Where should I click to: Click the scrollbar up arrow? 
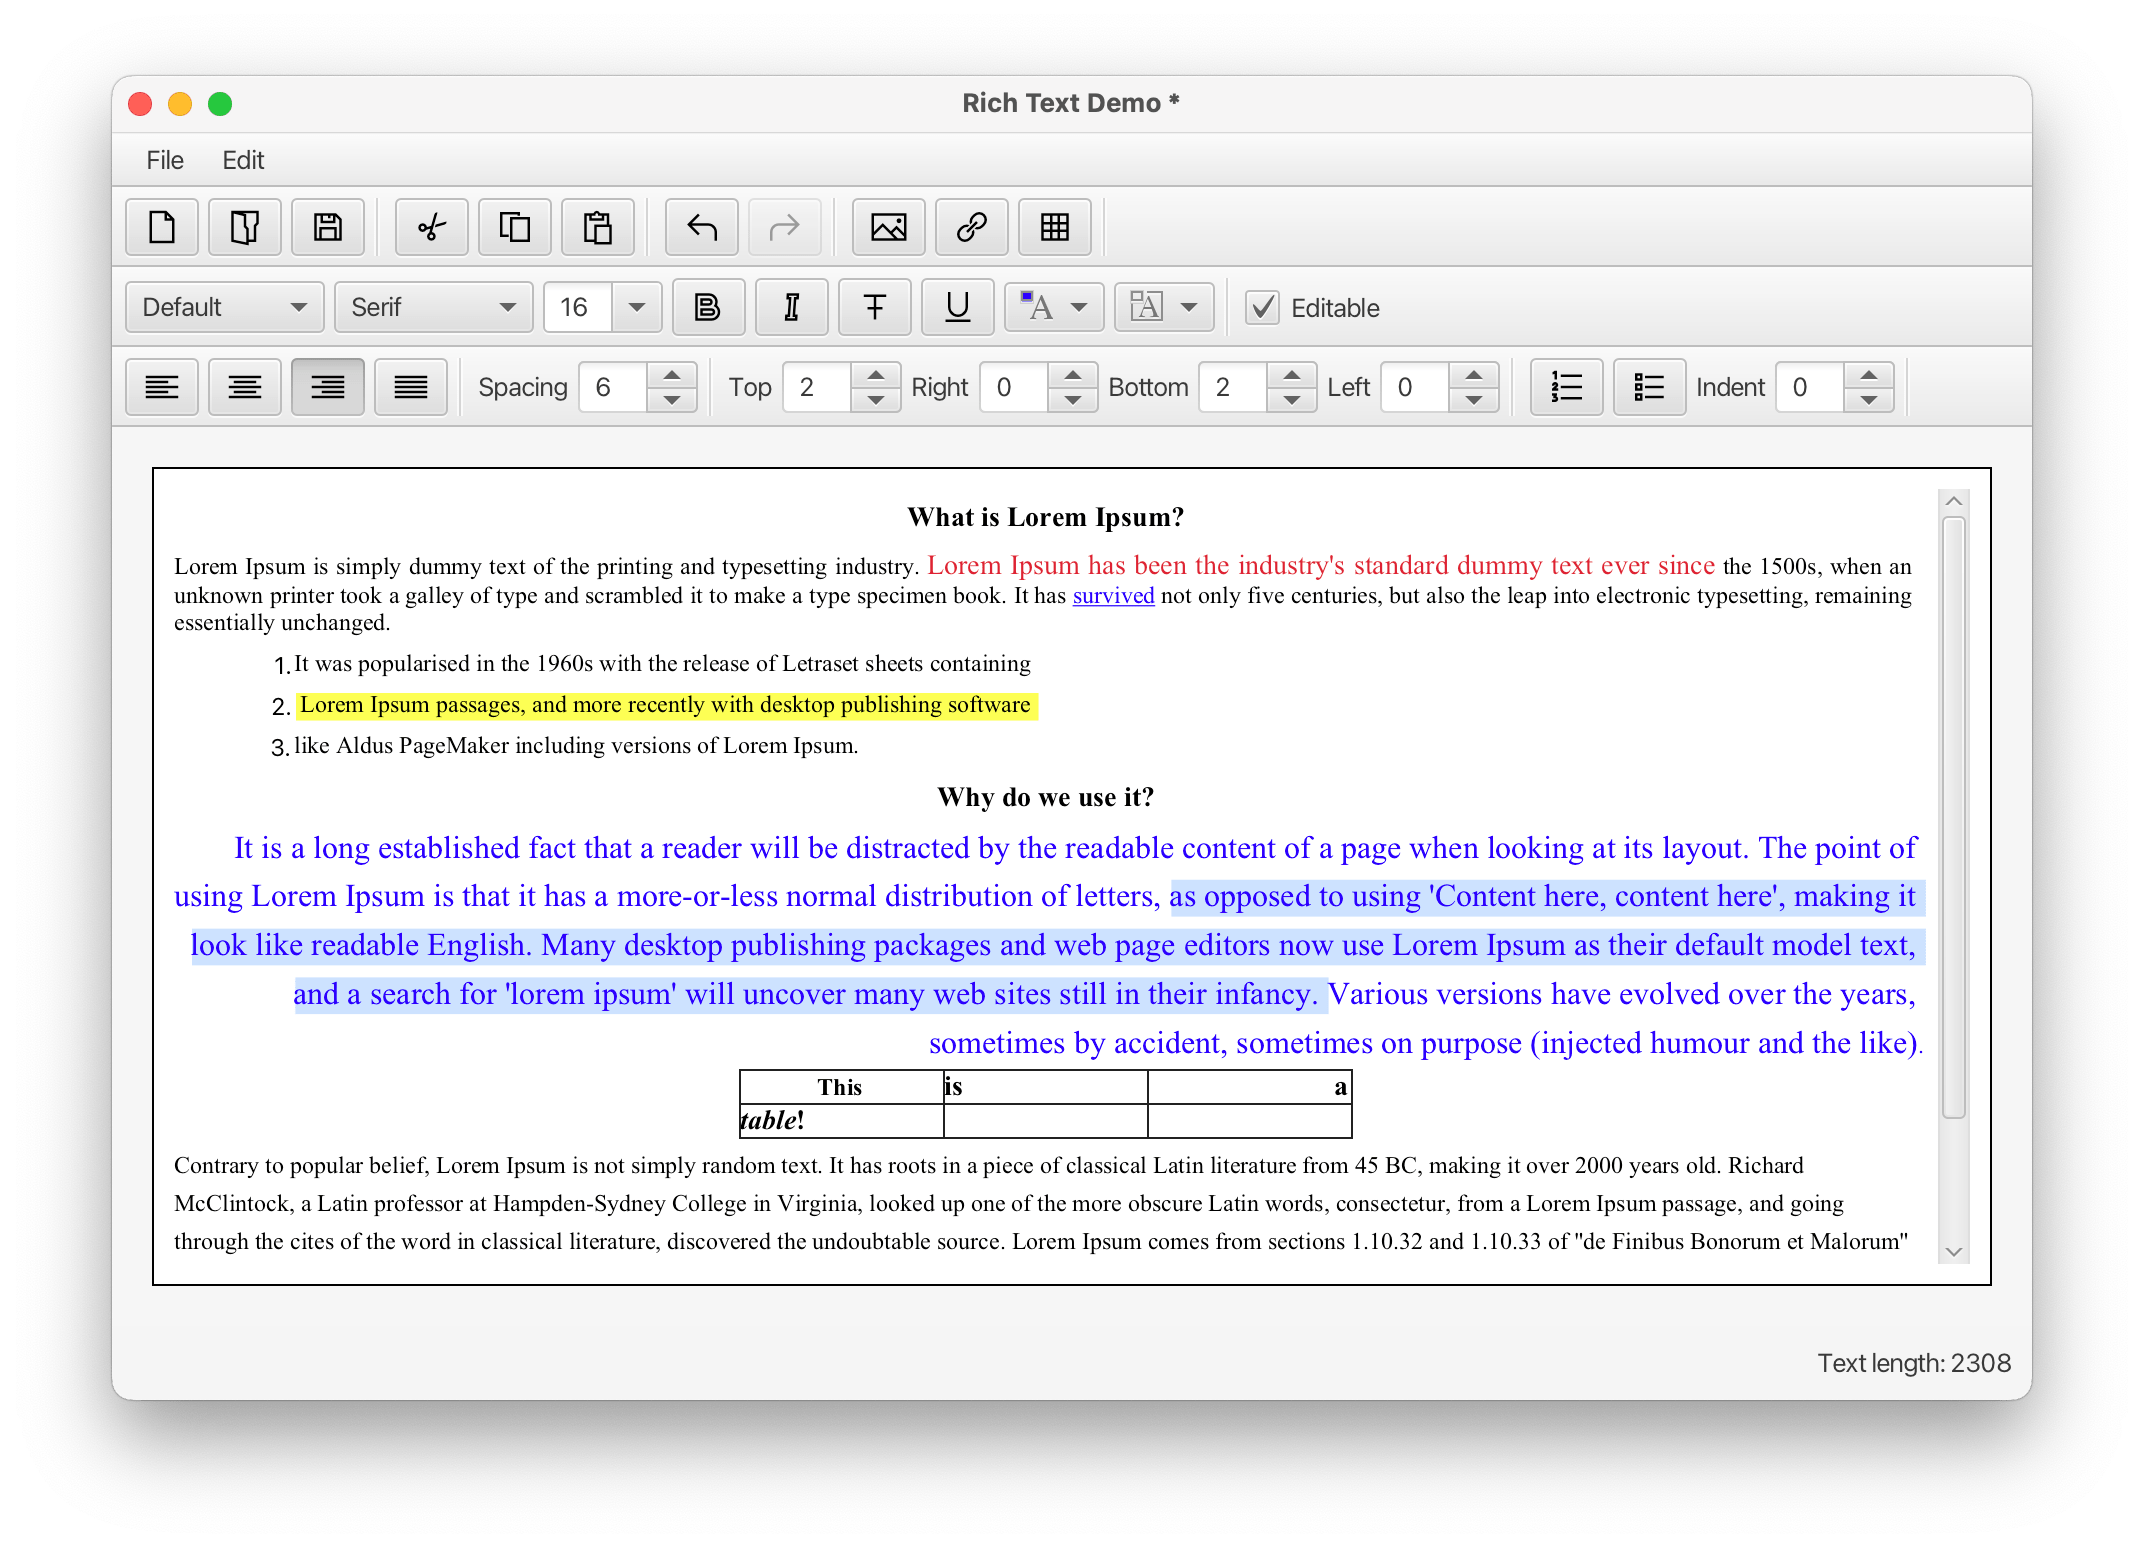pos(1954,501)
